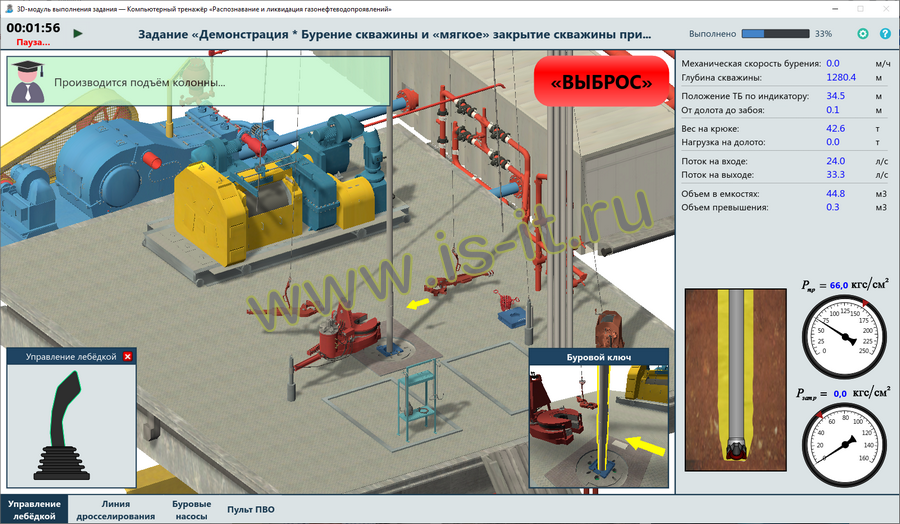This screenshot has width=900, height=524.
Task: Open the Пульт ПВО tab
Action: pos(251,510)
